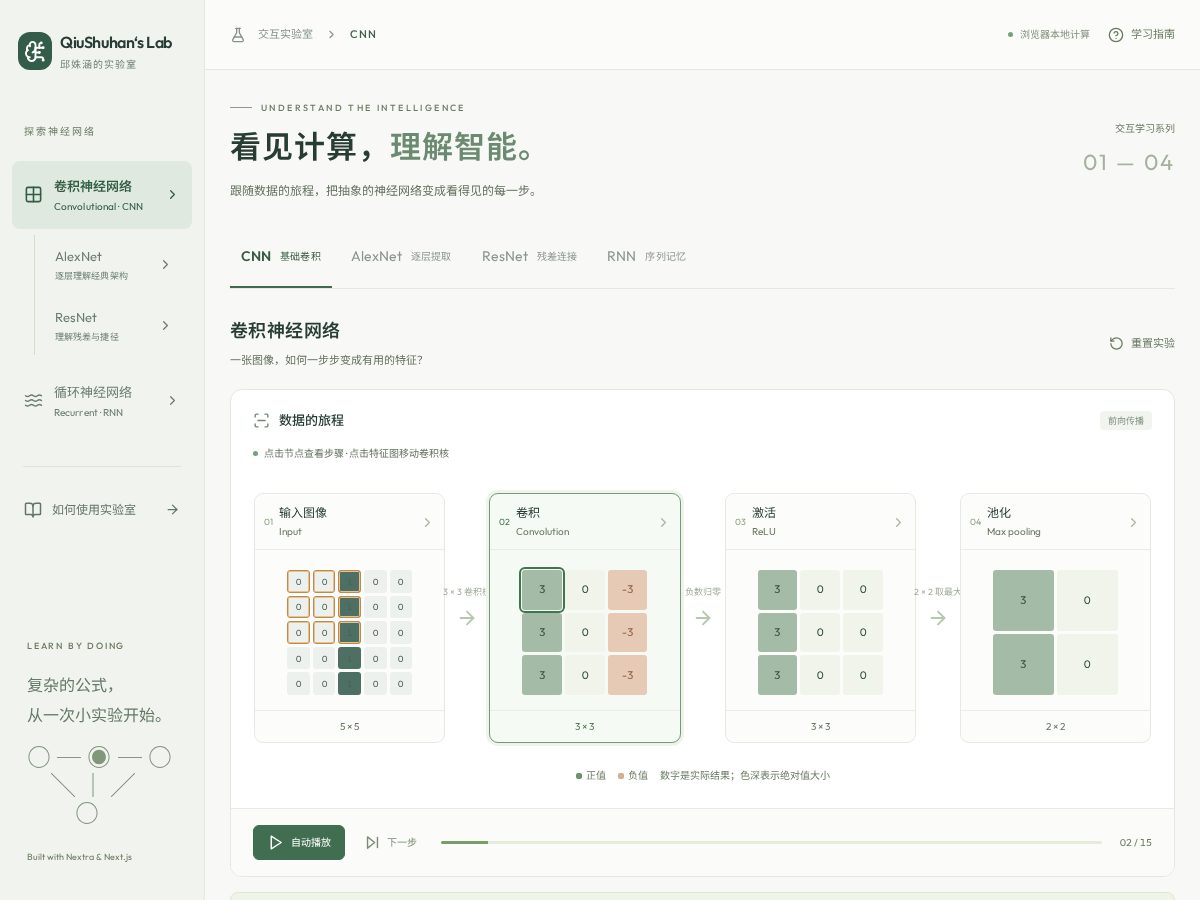
Task: Click the 2×2 size label
Action: [x=1055, y=727]
